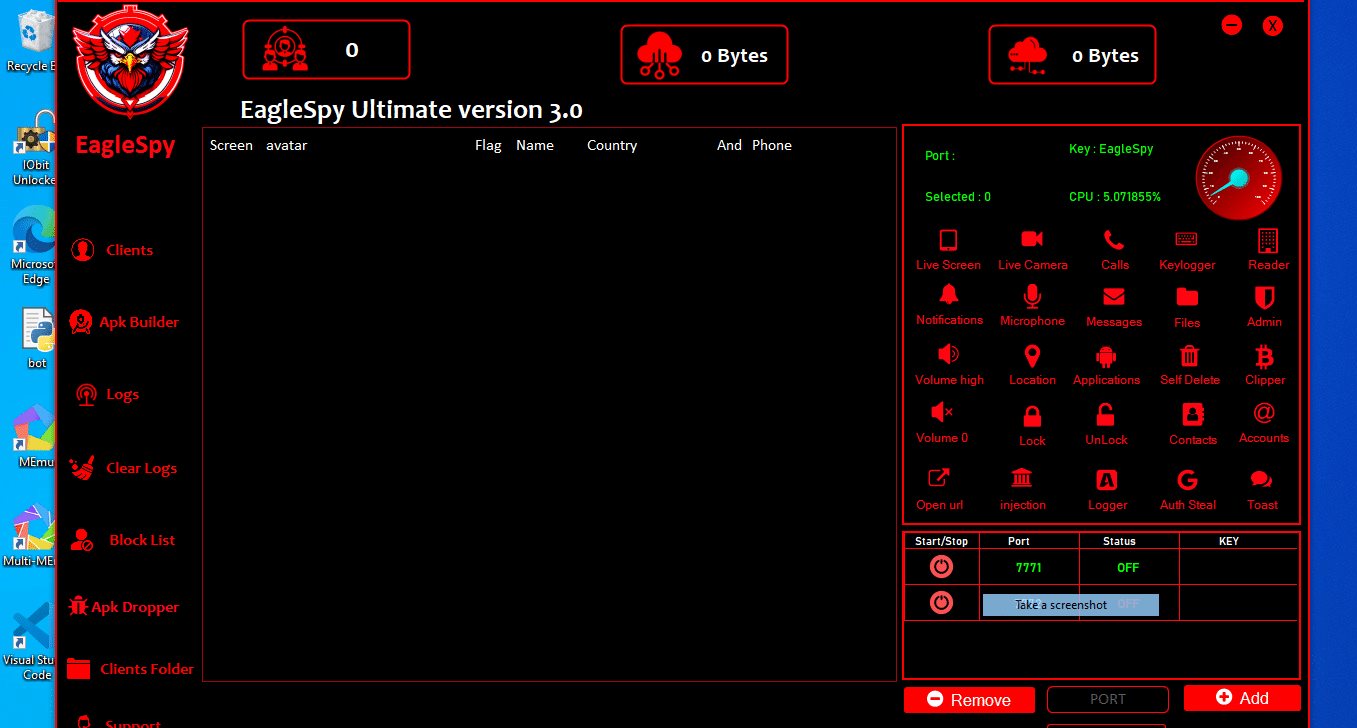Open the Apk Builder section
Image resolution: width=1357 pixels, height=728 pixels.
(x=124, y=322)
